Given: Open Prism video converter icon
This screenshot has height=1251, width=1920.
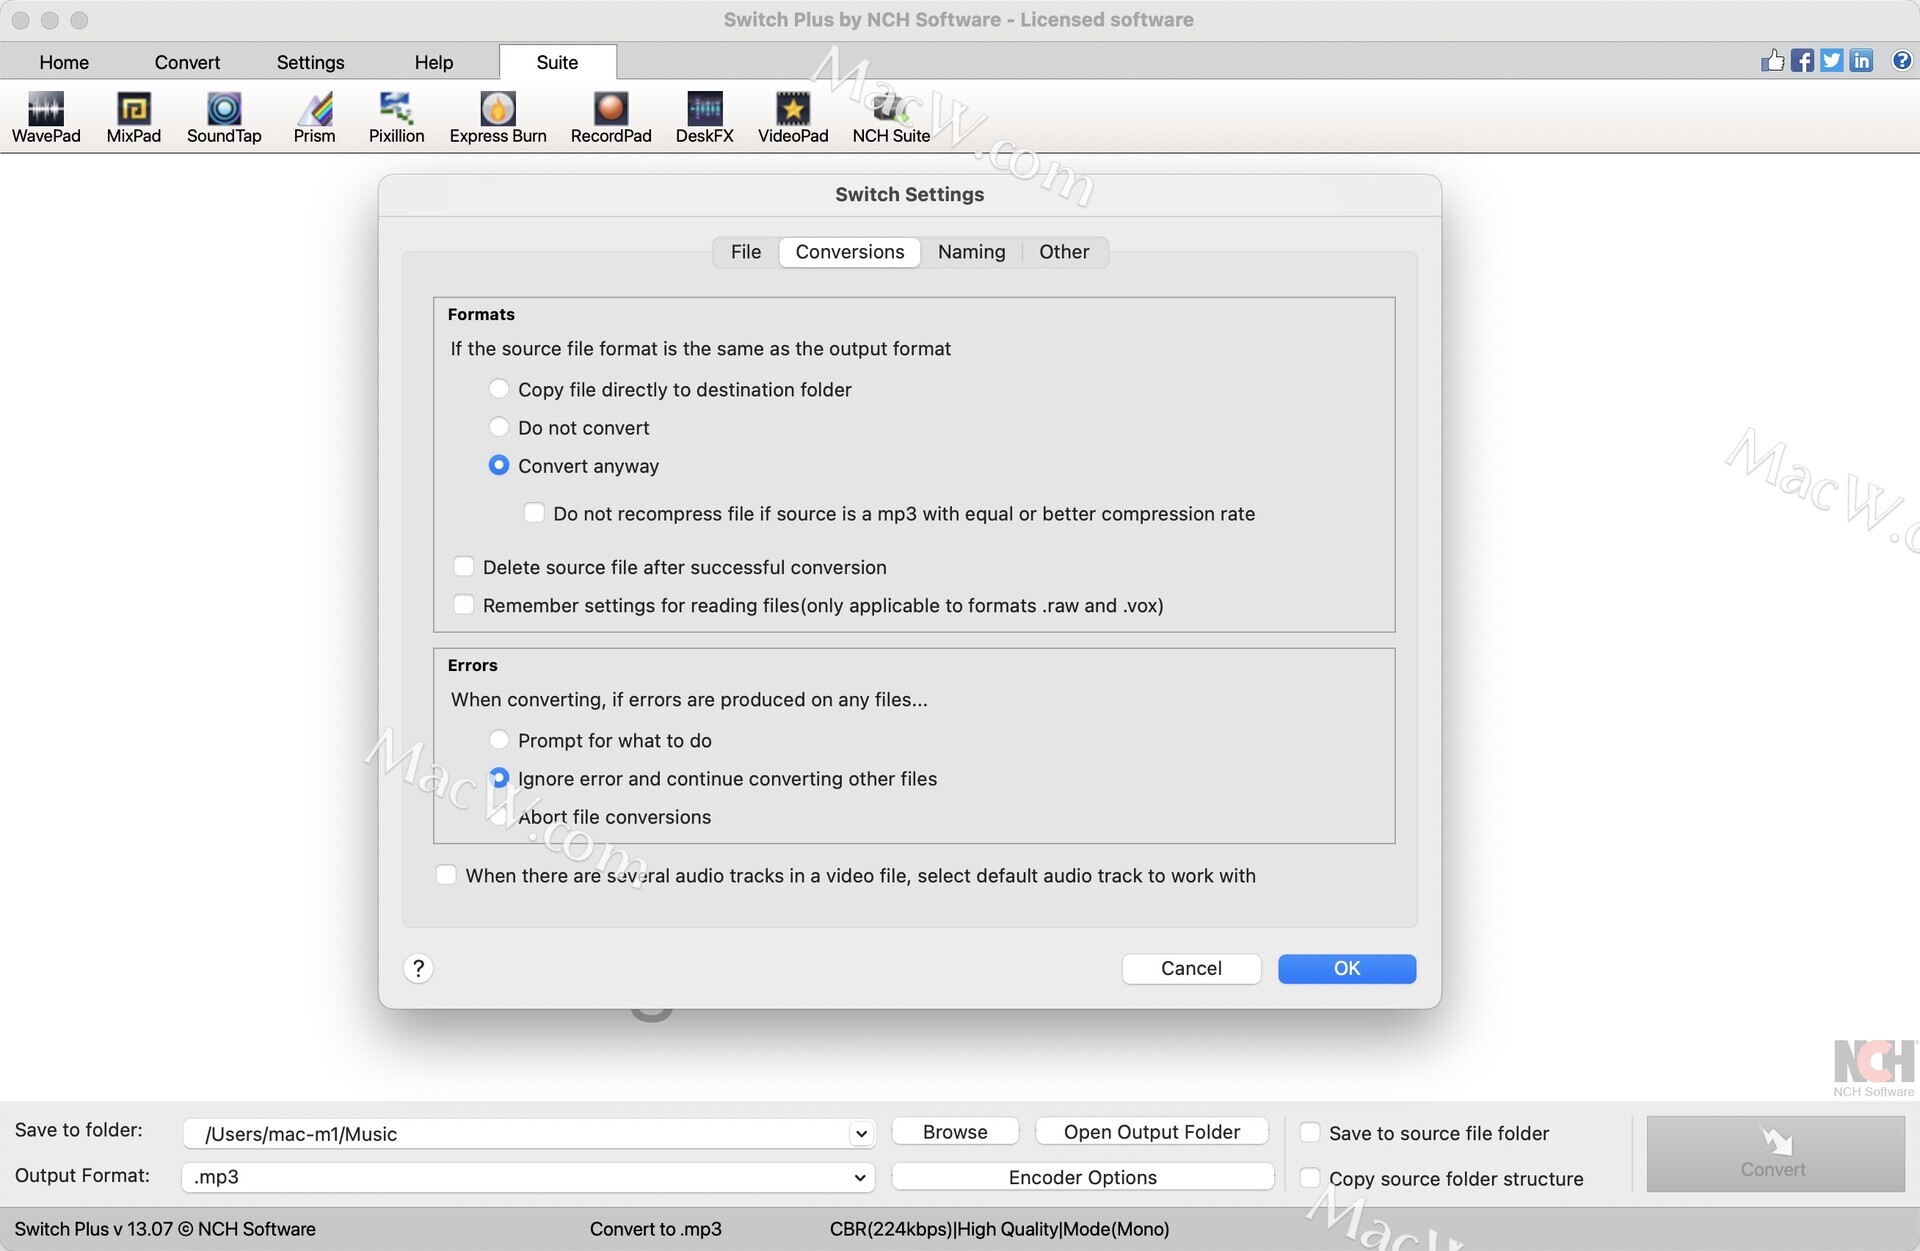Looking at the screenshot, I should pyautogui.click(x=314, y=117).
